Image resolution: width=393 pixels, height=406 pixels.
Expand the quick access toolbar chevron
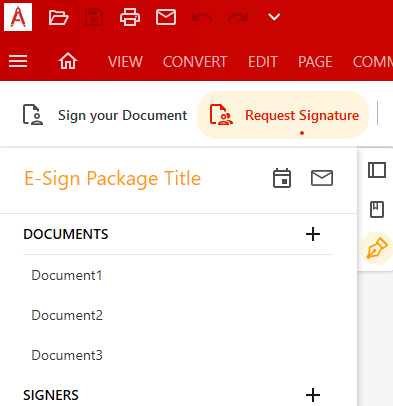(x=274, y=17)
